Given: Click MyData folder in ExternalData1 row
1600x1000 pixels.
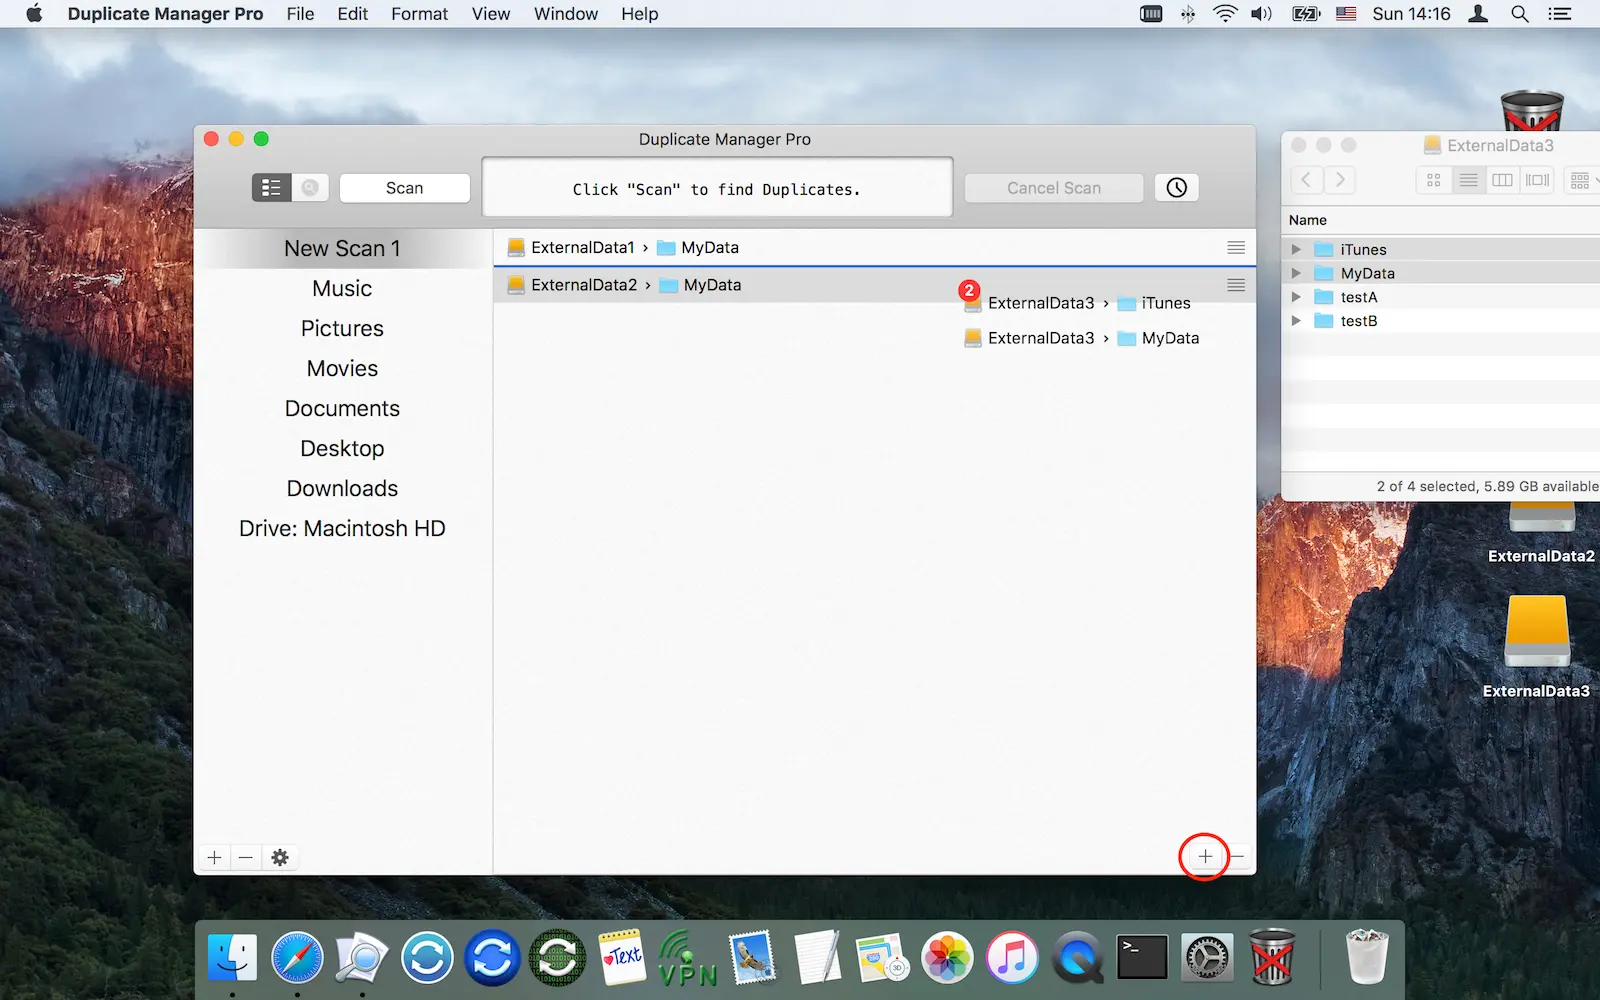Looking at the screenshot, I should point(698,247).
